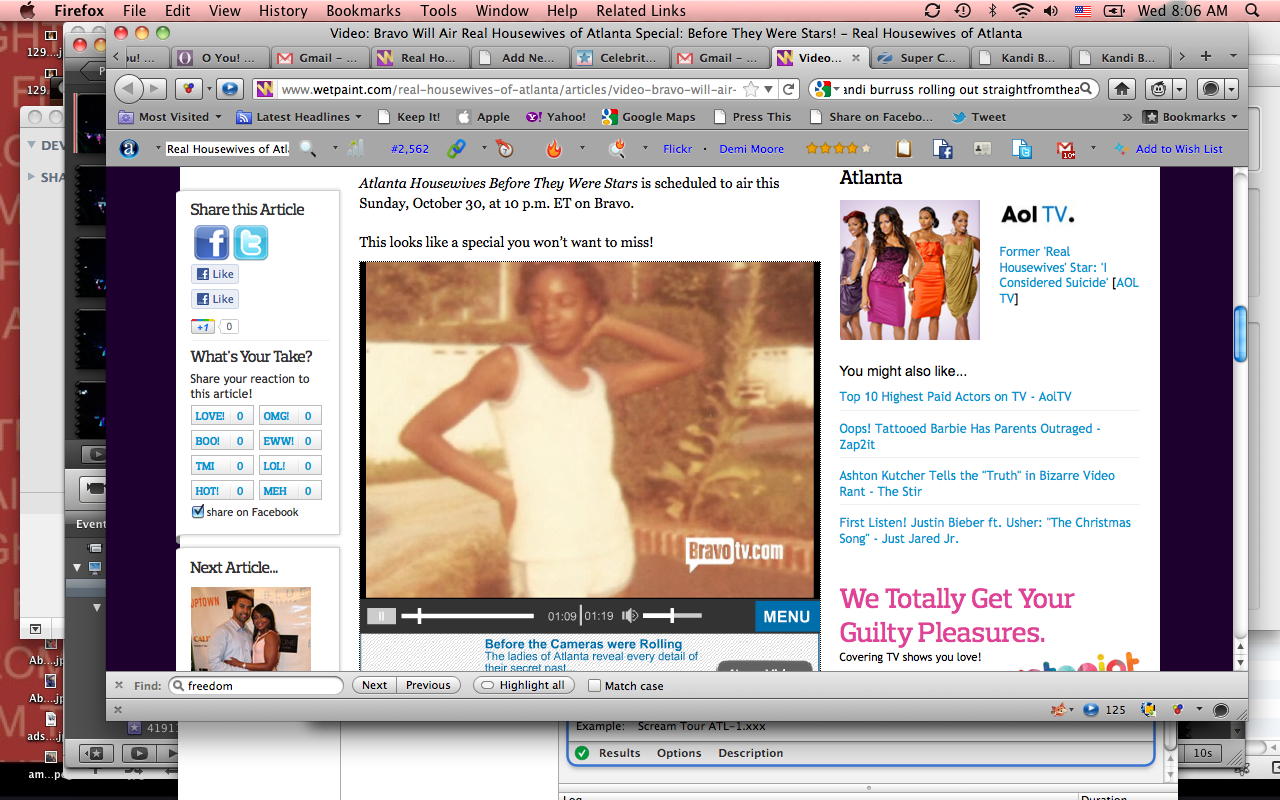The image size is (1280, 800).
Task: Click the Twitter share icon in sidebar
Action: coord(251,243)
